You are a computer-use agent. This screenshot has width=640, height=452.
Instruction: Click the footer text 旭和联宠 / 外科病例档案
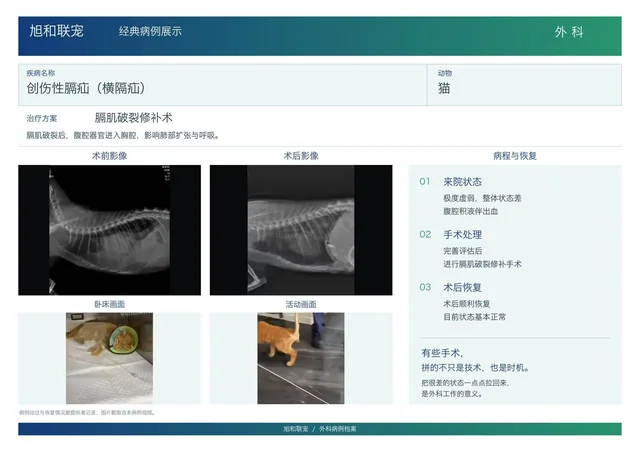tap(320, 429)
